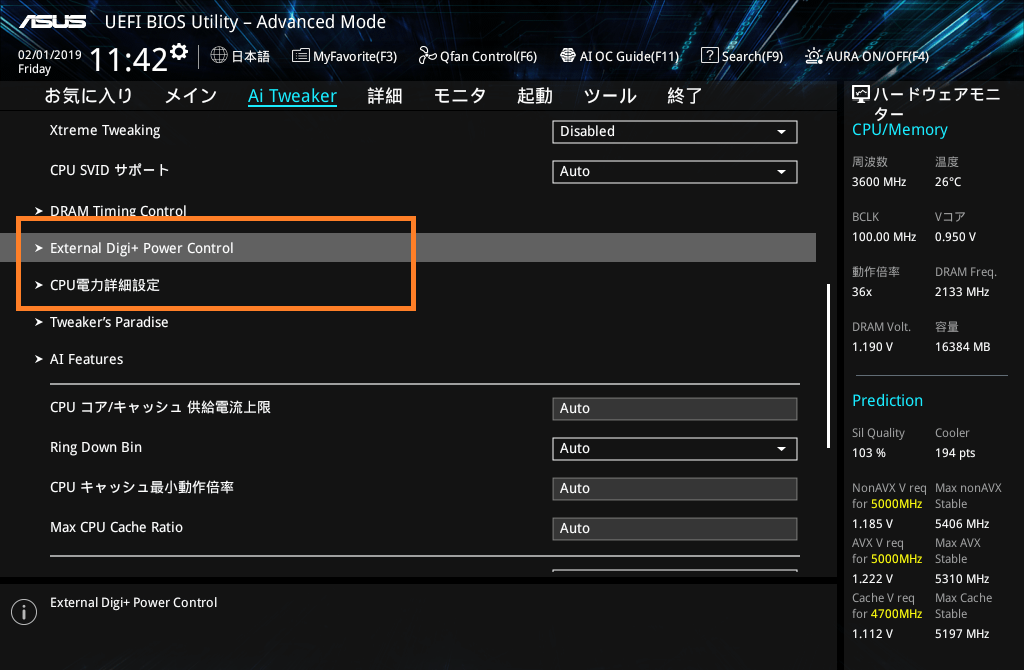
Task: Click the 26°C temperature value
Action: (x=948, y=182)
